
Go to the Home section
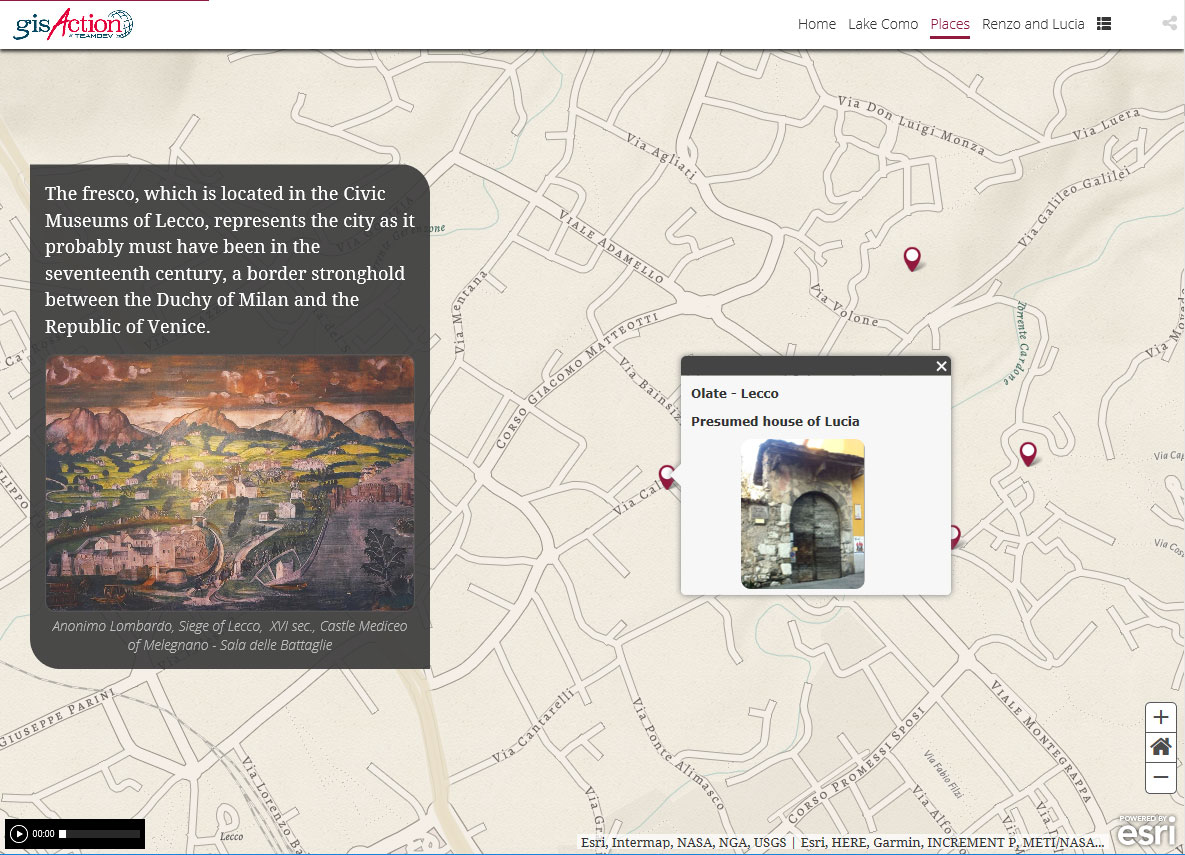816,24
